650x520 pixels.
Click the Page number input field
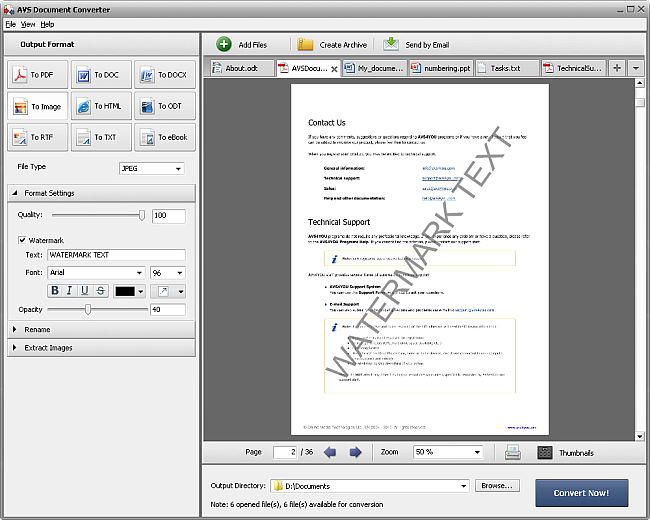[x=285, y=452]
